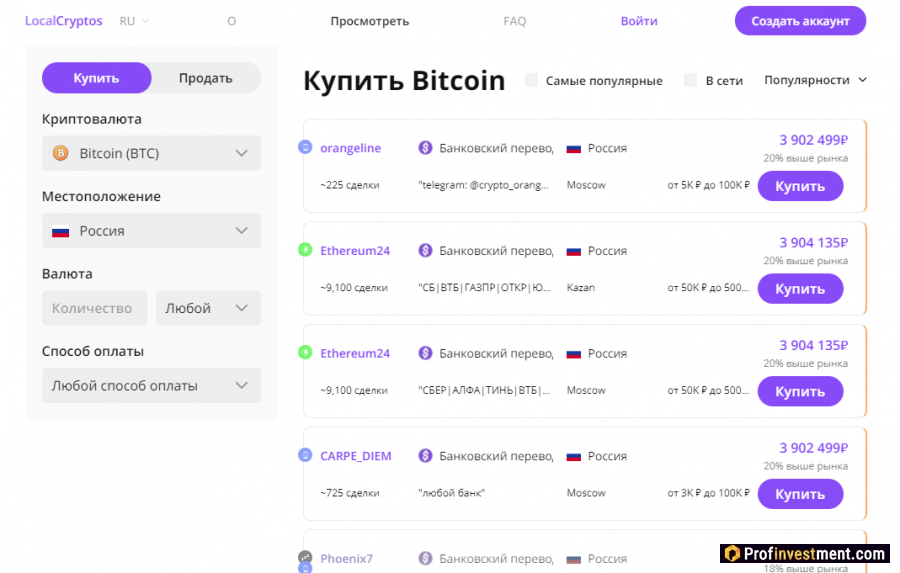The width and height of the screenshot is (900, 573).
Task: Click Купить for Ethereum24 Kazan offer
Action: (x=800, y=289)
